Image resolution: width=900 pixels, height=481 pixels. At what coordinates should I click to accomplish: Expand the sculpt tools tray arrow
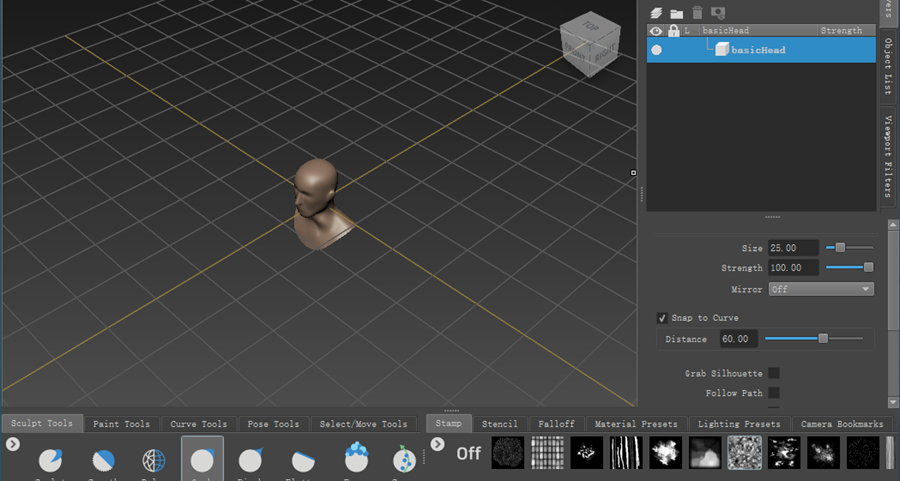(x=13, y=444)
